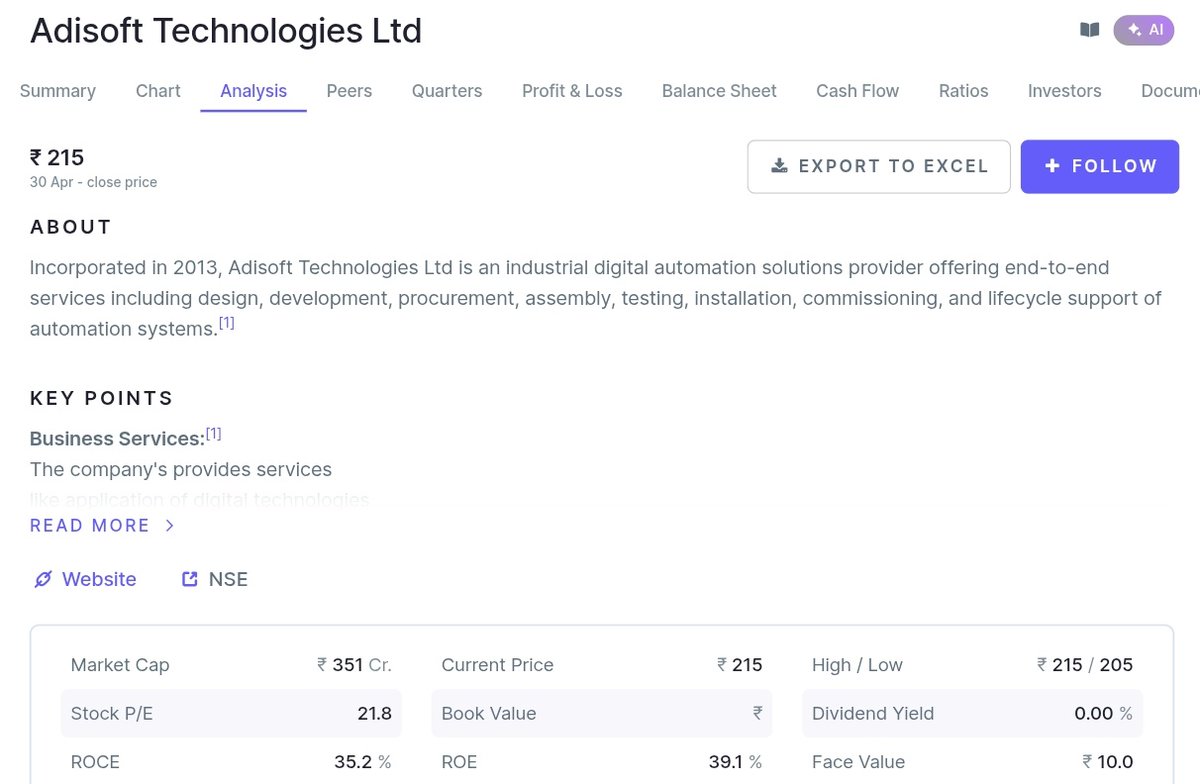Screen dimensions: 1200x784
Task: Click the NSE external link icon
Action: click(190, 579)
